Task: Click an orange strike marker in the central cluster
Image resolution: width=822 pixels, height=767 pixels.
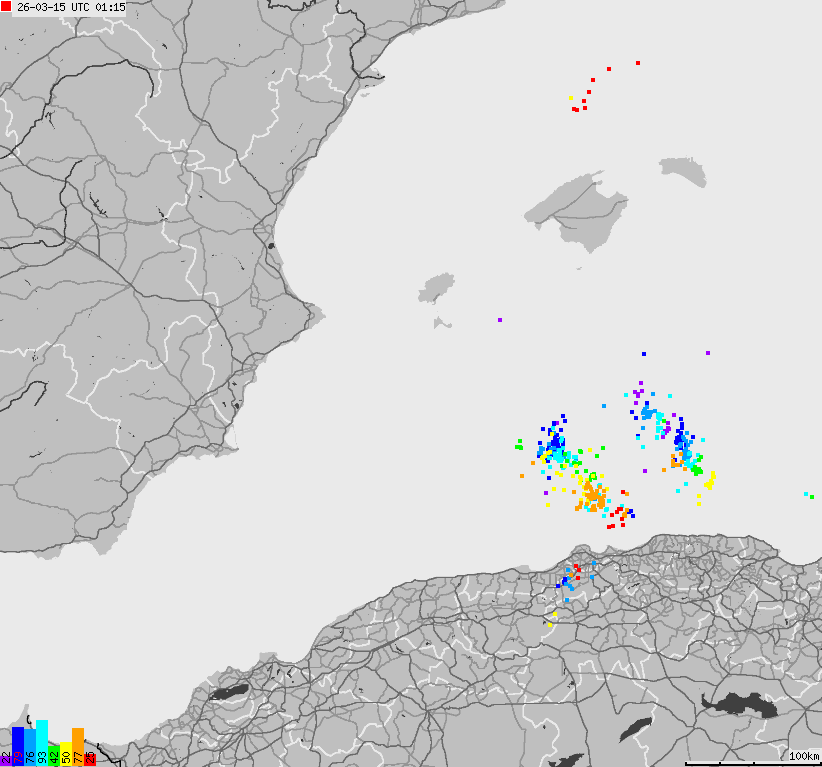Action: tap(592, 495)
